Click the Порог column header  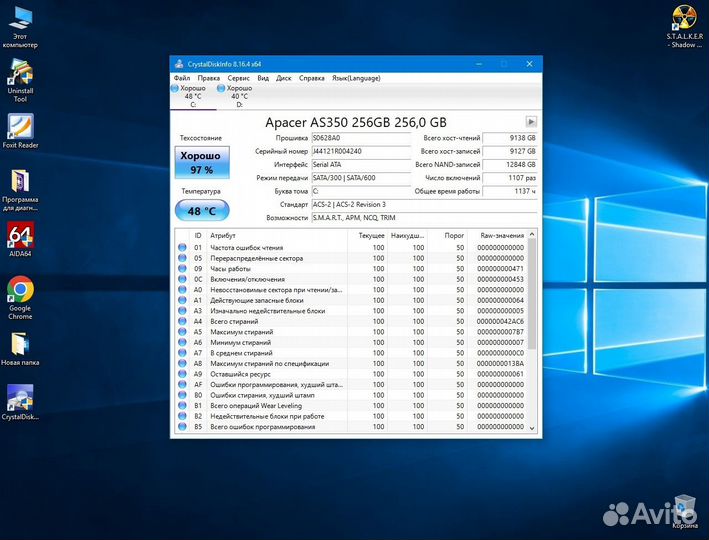click(448, 235)
